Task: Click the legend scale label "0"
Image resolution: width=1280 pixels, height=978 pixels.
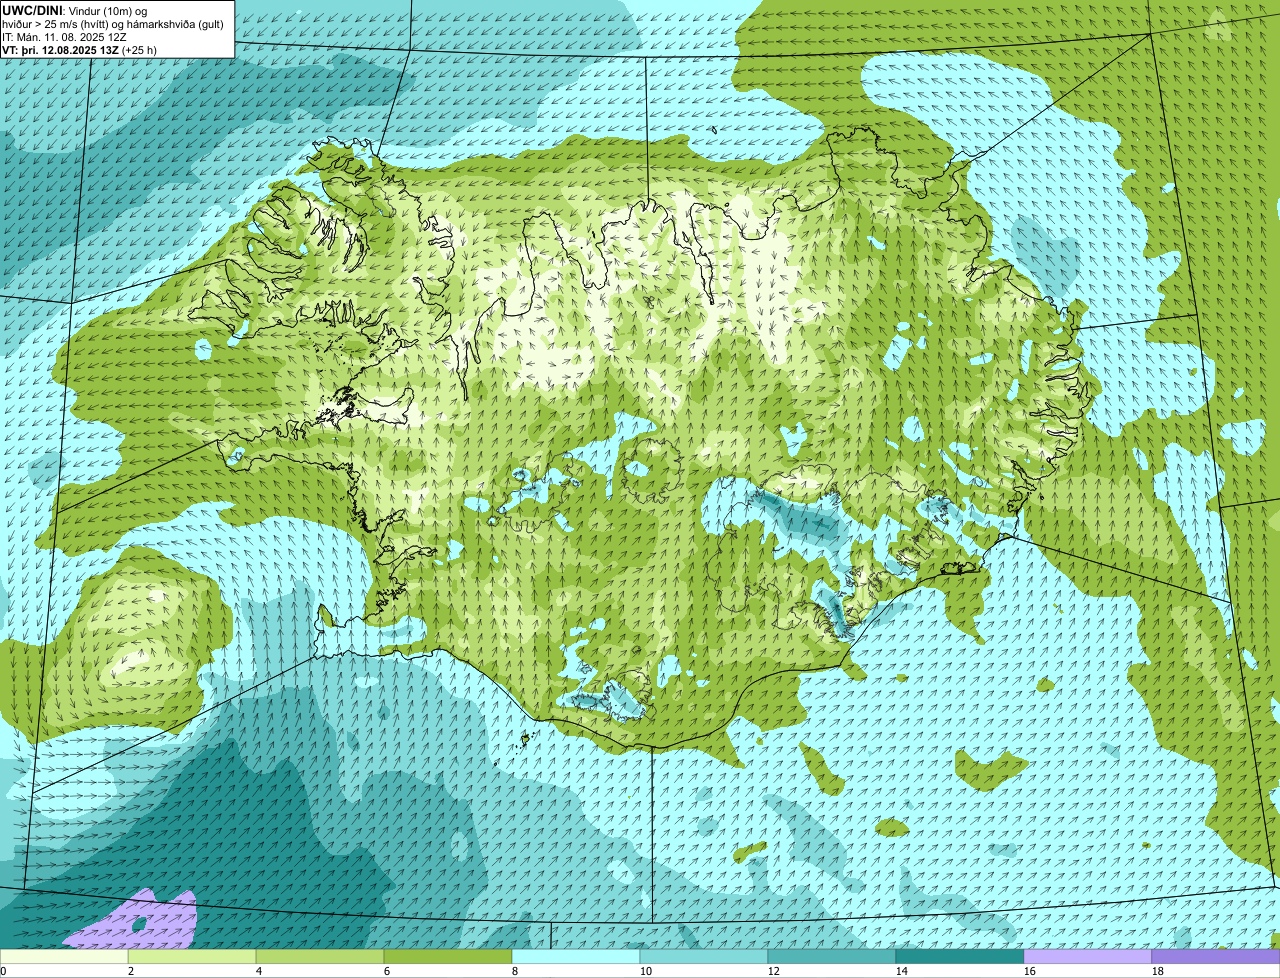Action: click(x=3, y=971)
